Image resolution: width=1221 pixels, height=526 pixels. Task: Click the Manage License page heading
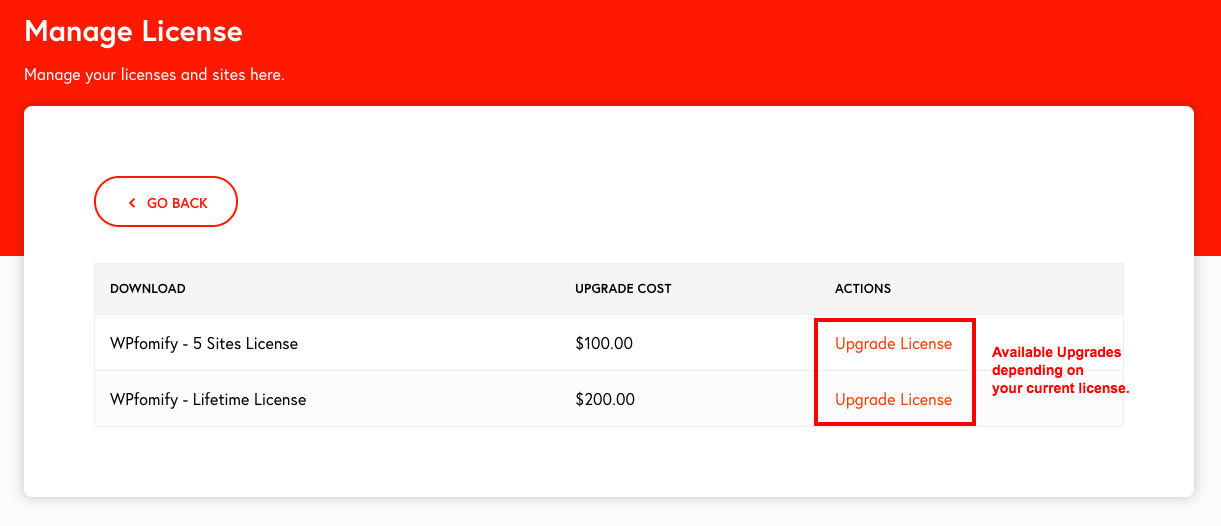(x=133, y=31)
